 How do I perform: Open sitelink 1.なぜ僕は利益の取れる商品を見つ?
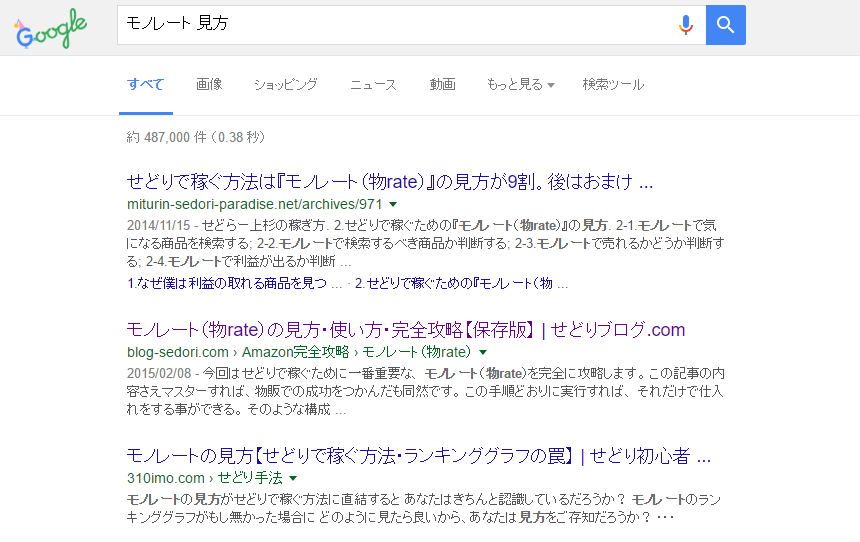pyautogui.click(x=234, y=283)
